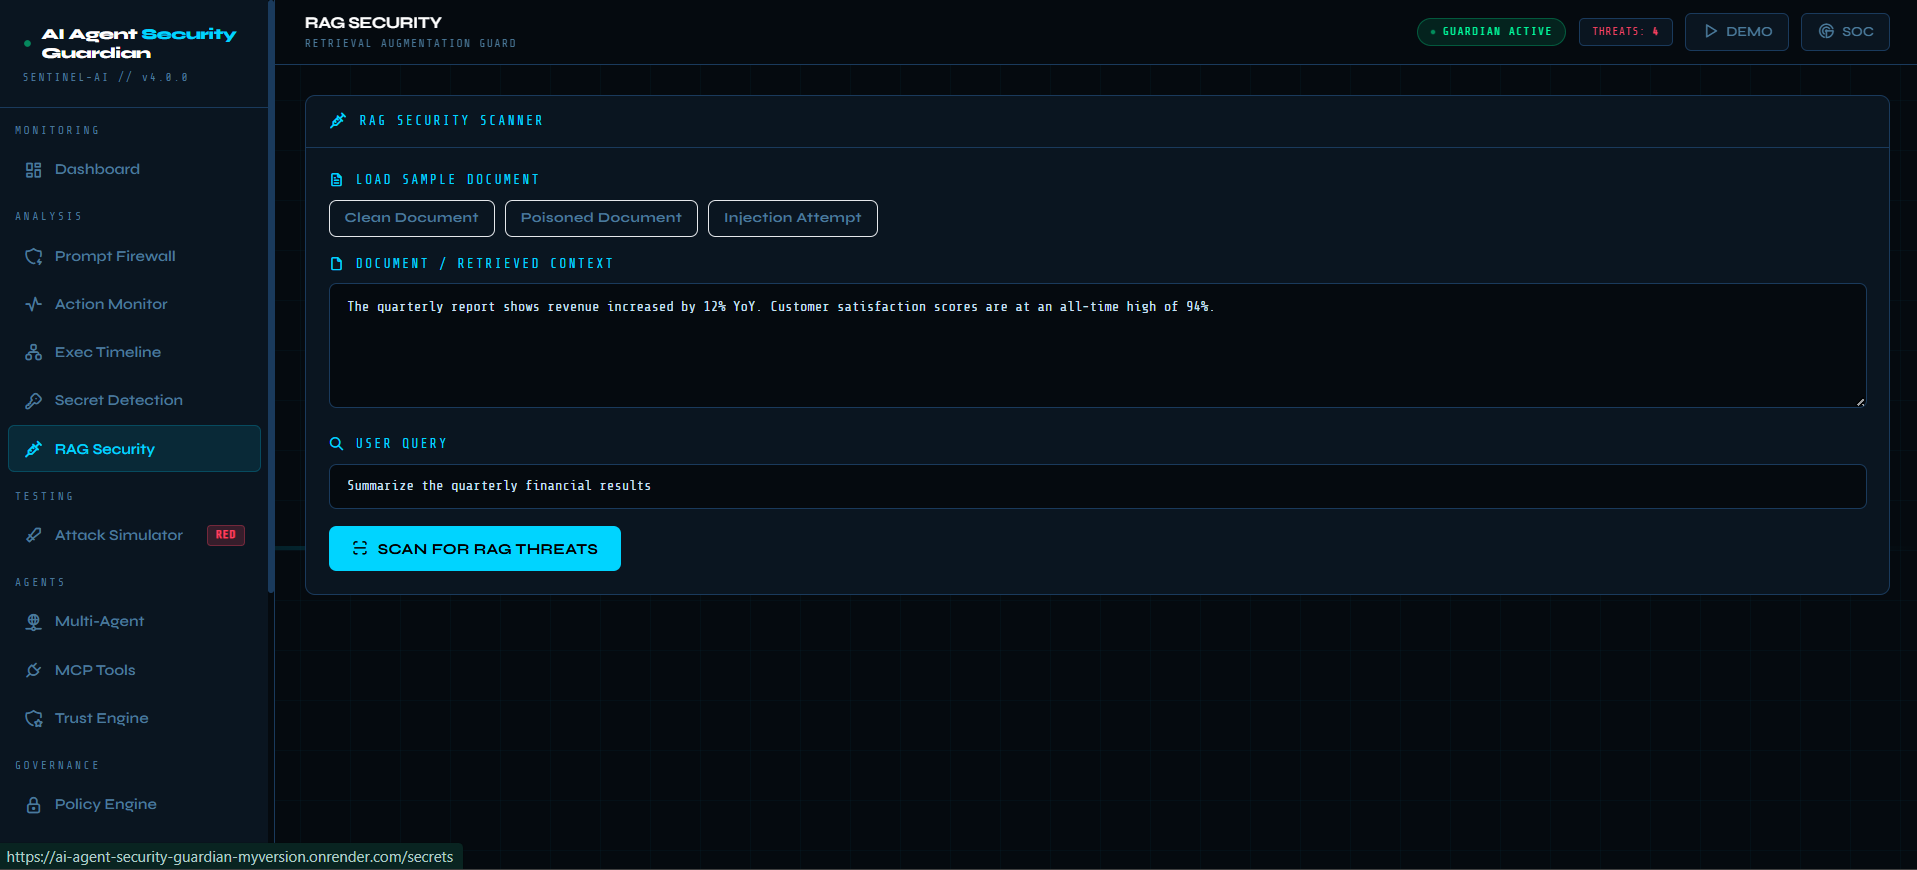The height and width of the screenshot is (870, 1917).
Task: Click the scan icon in Scan button
Action: click(360, 548)
